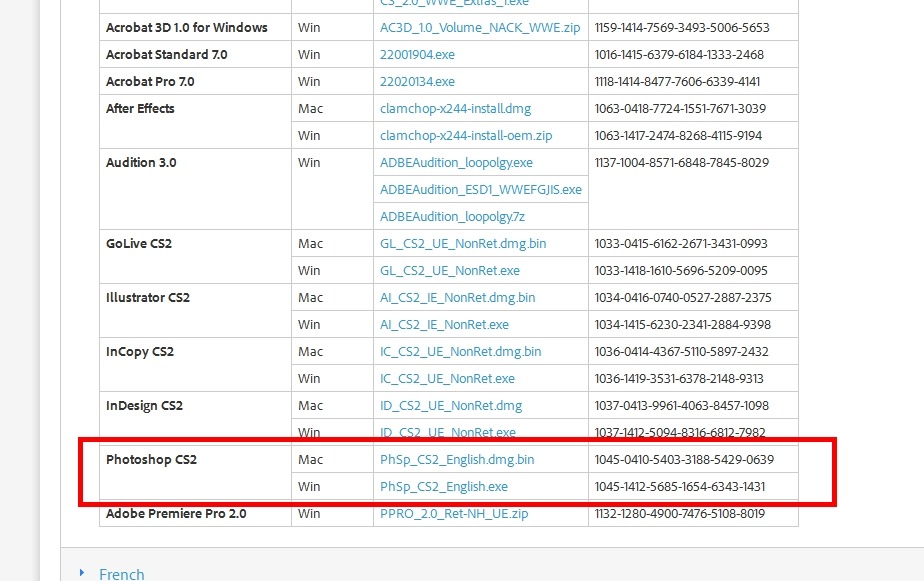The image size is (924, 581).
Task: Select serial 1036-1419-3531-6378-2148-9313
Action: 679,379
